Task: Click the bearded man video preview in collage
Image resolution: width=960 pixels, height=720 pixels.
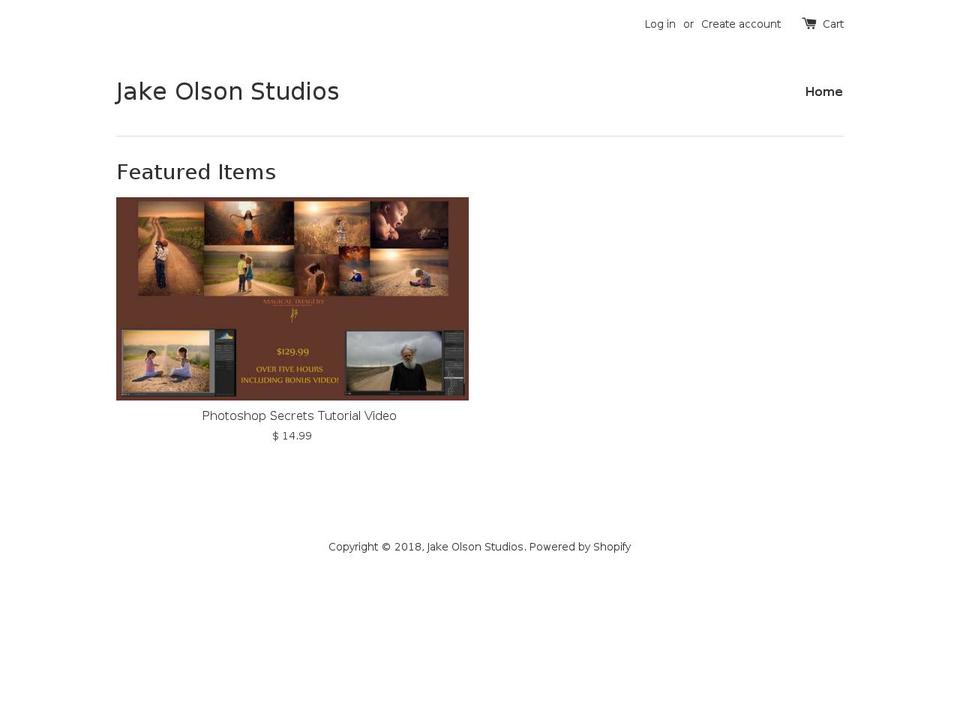Action: pyautogui.click(x=405, y=362)
